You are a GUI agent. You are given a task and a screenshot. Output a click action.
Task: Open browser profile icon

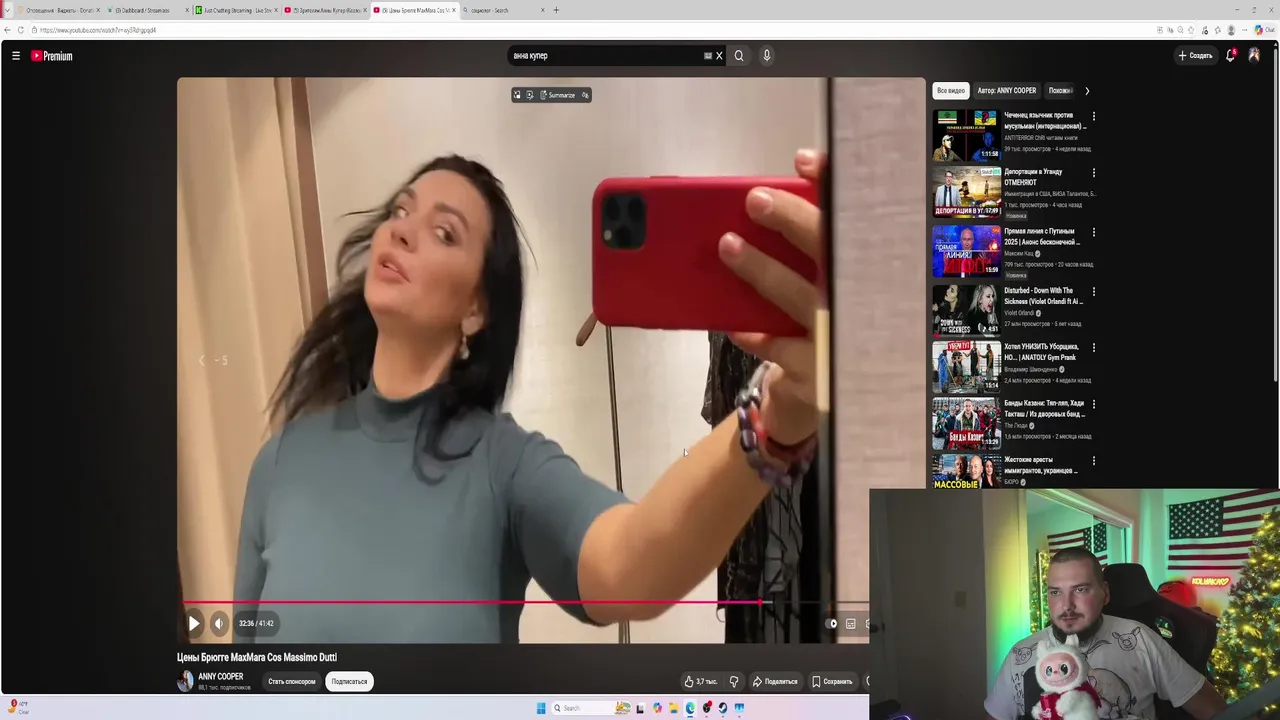point(1231,30)
